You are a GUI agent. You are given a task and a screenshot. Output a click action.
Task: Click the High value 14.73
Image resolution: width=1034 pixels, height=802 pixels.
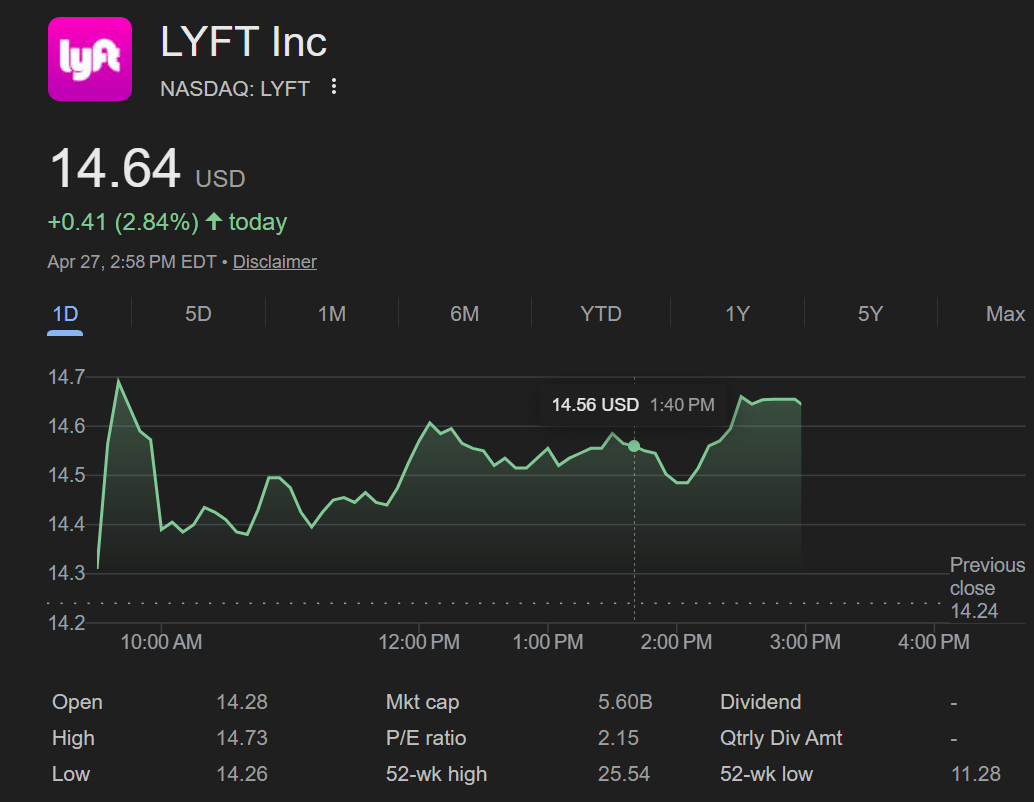coord(242,738)
